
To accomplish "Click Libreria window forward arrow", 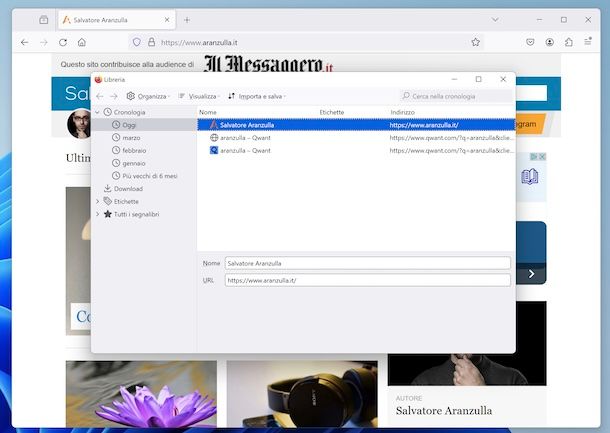I will pos(114,96).
